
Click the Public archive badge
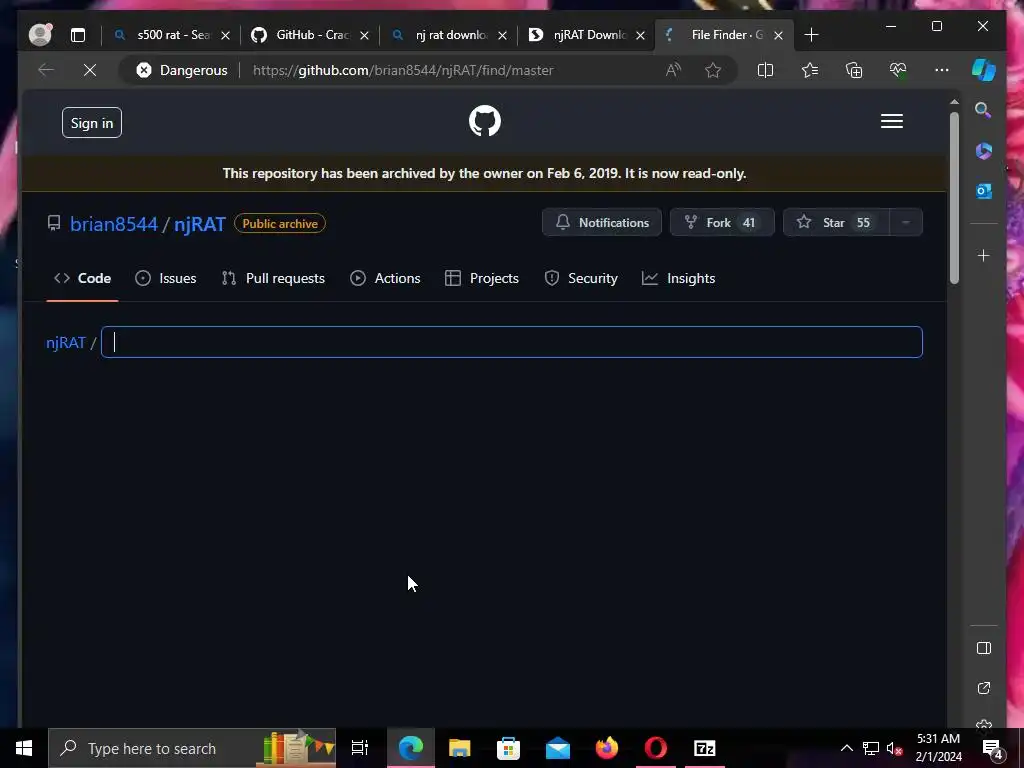click(280, 223)
